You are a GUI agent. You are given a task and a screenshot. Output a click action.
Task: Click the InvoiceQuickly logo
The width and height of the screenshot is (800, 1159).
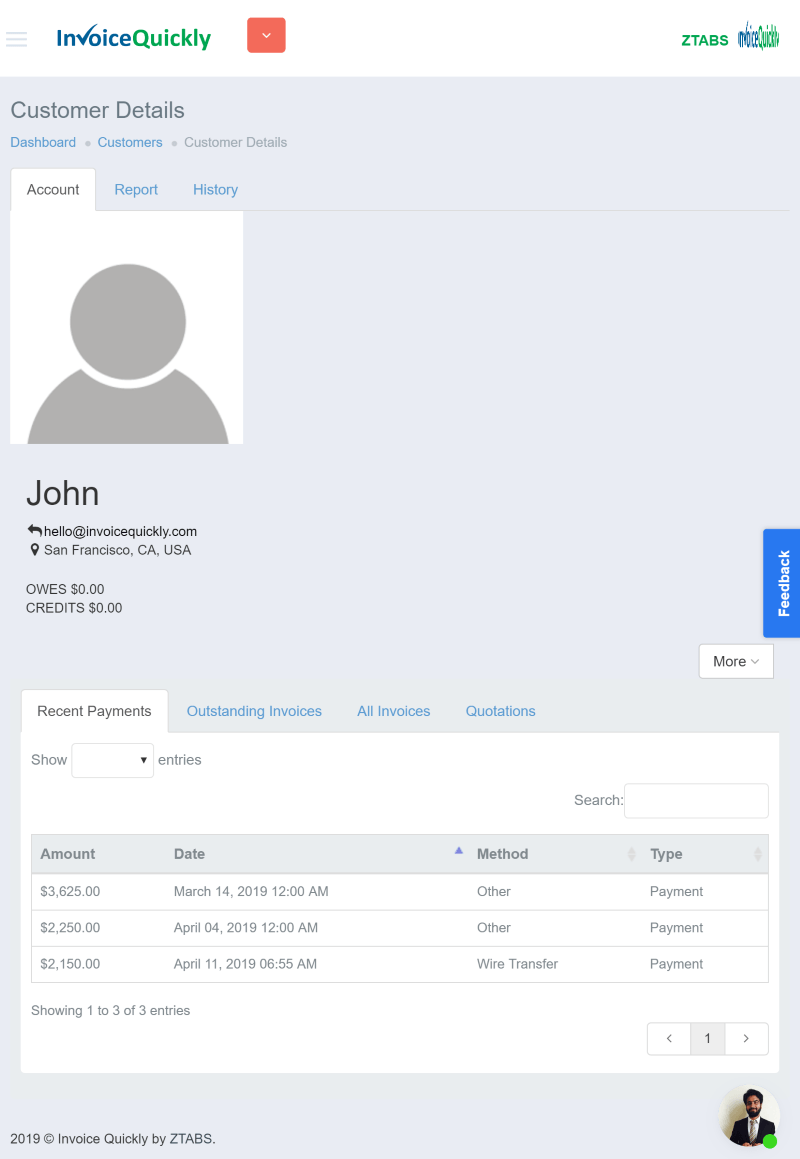134,38
